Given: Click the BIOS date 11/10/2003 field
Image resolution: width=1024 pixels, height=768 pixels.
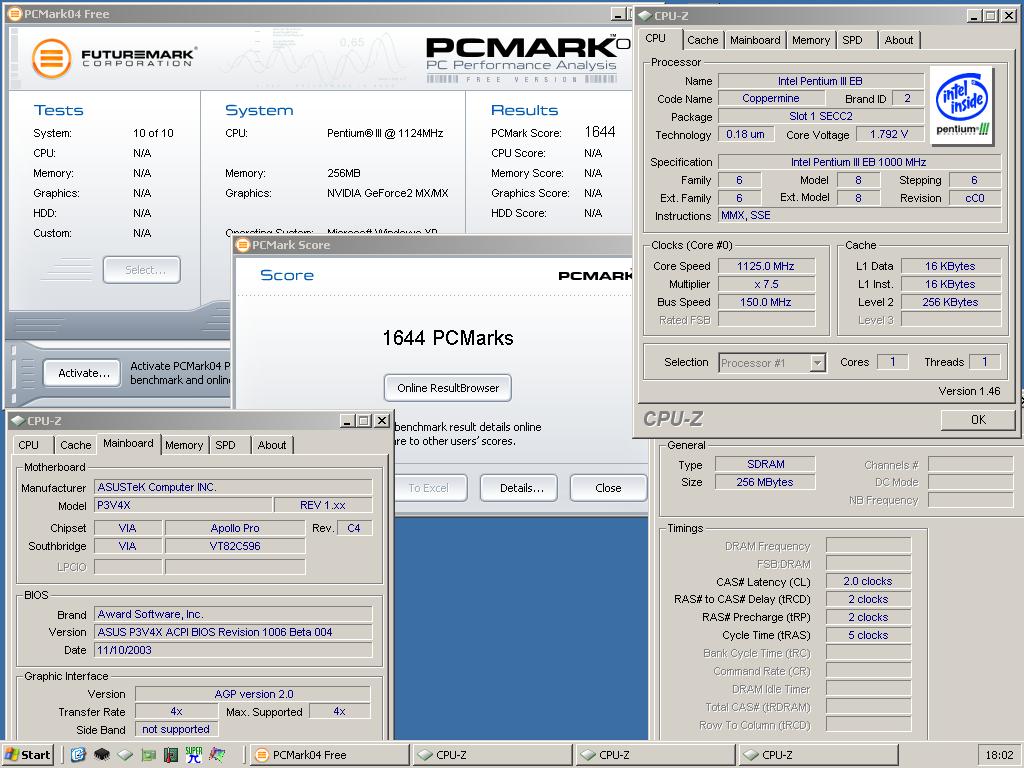Looking at the screenshot, I should pyautogui.click(x=233, y=650).
